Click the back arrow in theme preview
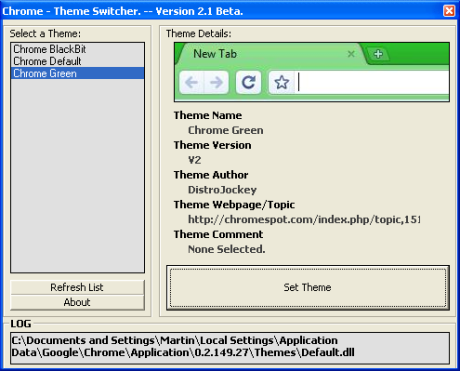This screenshot has height=371, width=460. pyautogui.click(x=192, y=82)
